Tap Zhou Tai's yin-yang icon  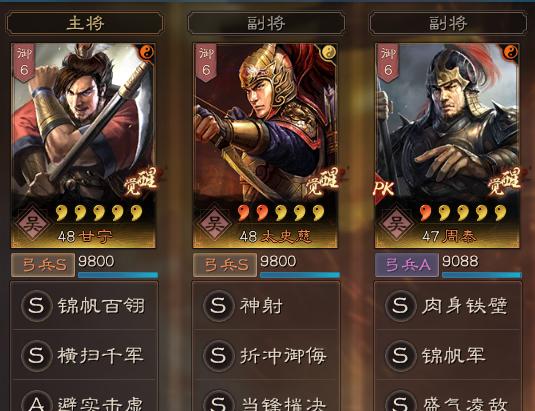[x=511, y=53]
